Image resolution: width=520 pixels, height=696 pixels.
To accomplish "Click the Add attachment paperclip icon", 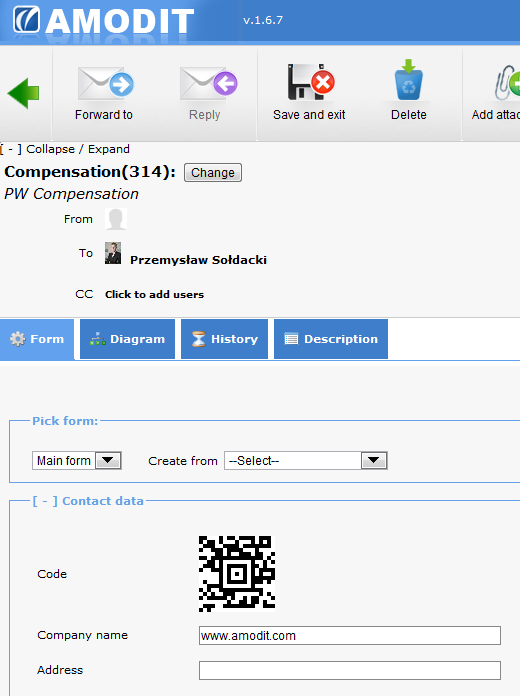I will pos(507,83).
